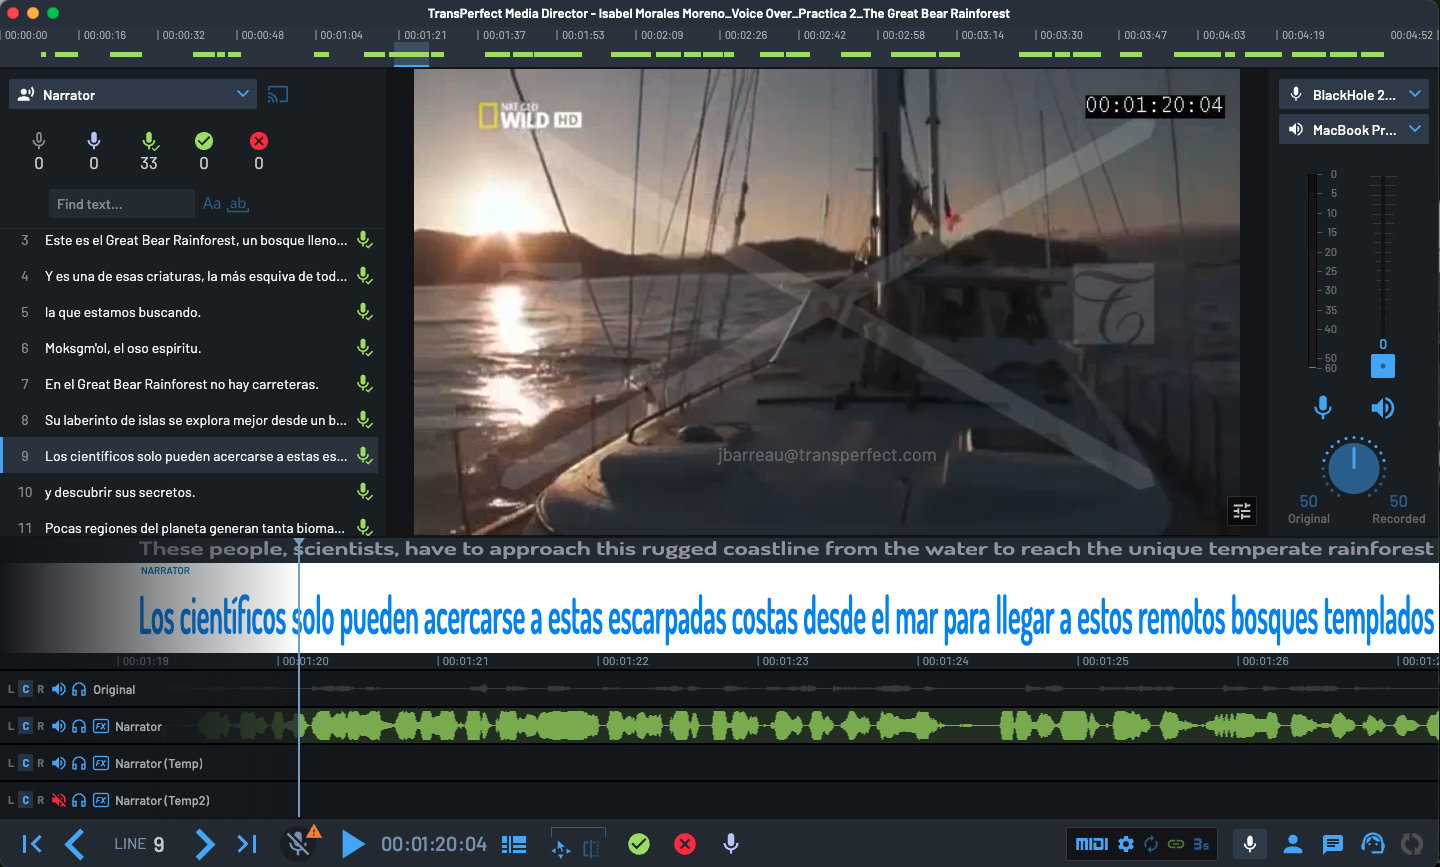Open FX for the Narrator (Temp2) track

coord(101,800)
